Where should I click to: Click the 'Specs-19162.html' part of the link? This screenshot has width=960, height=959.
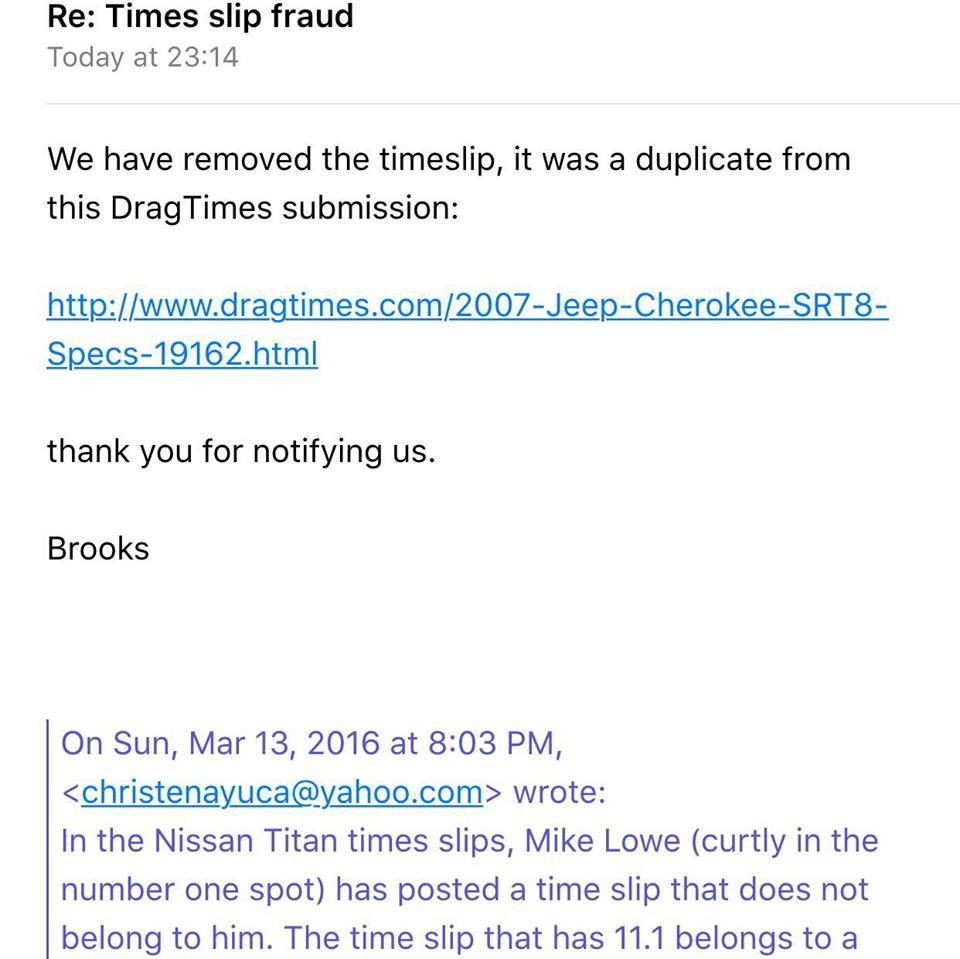[182, 354]
